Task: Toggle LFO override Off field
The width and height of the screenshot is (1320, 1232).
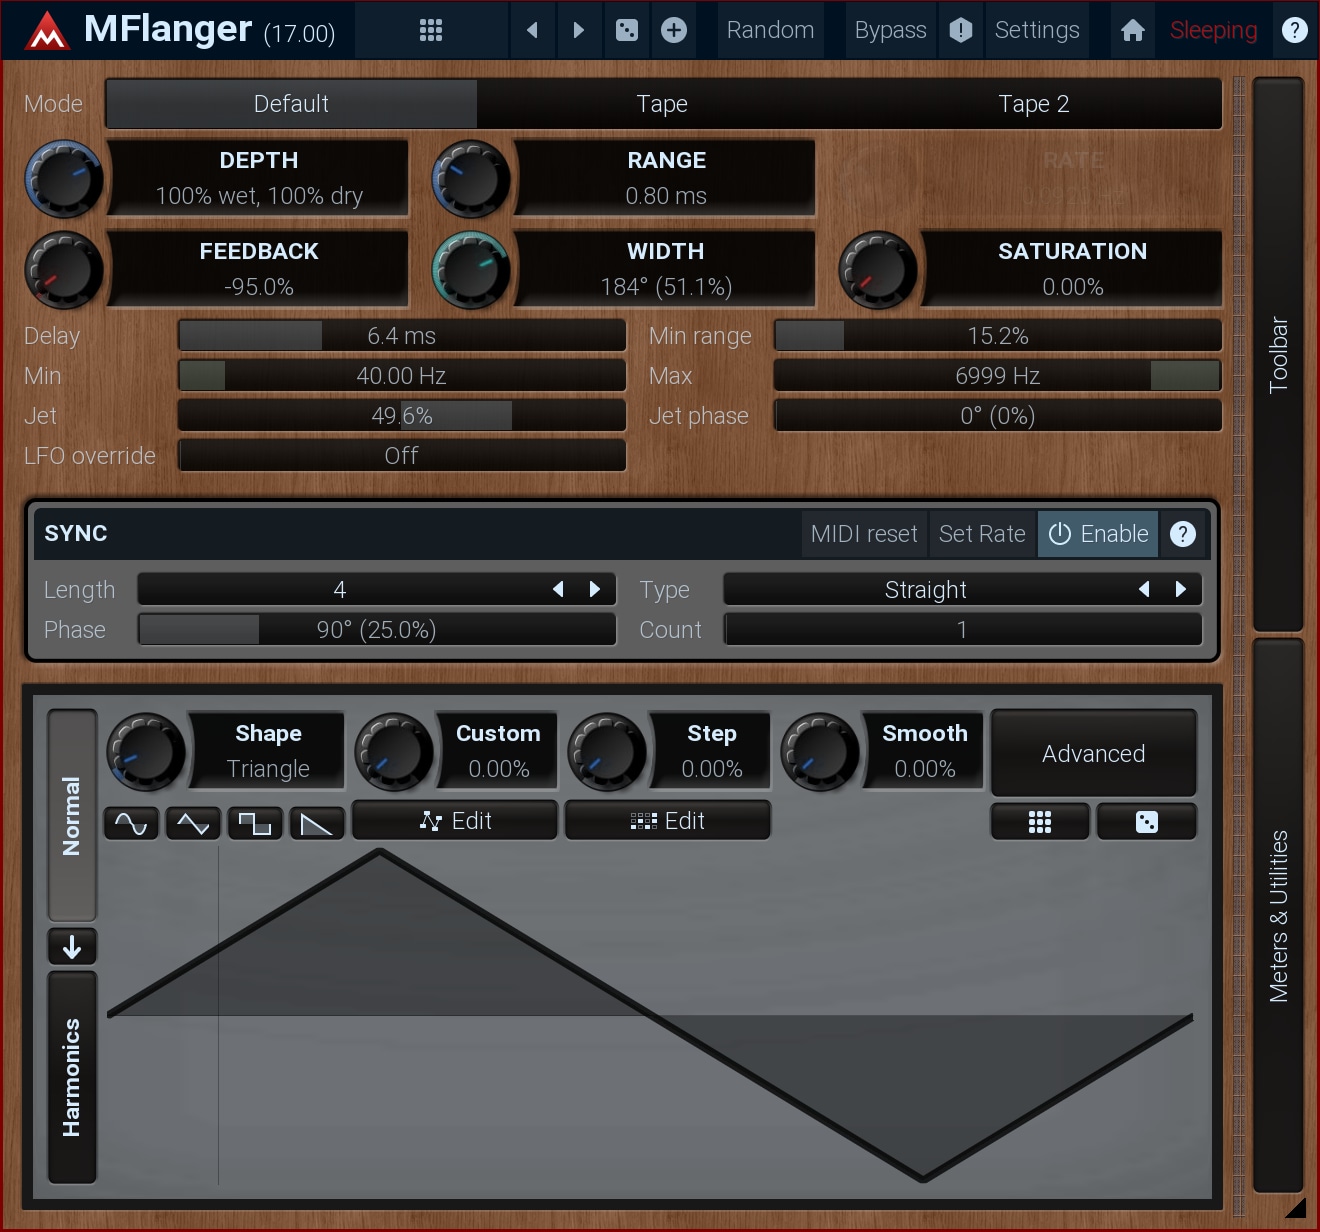Action: 402,456
